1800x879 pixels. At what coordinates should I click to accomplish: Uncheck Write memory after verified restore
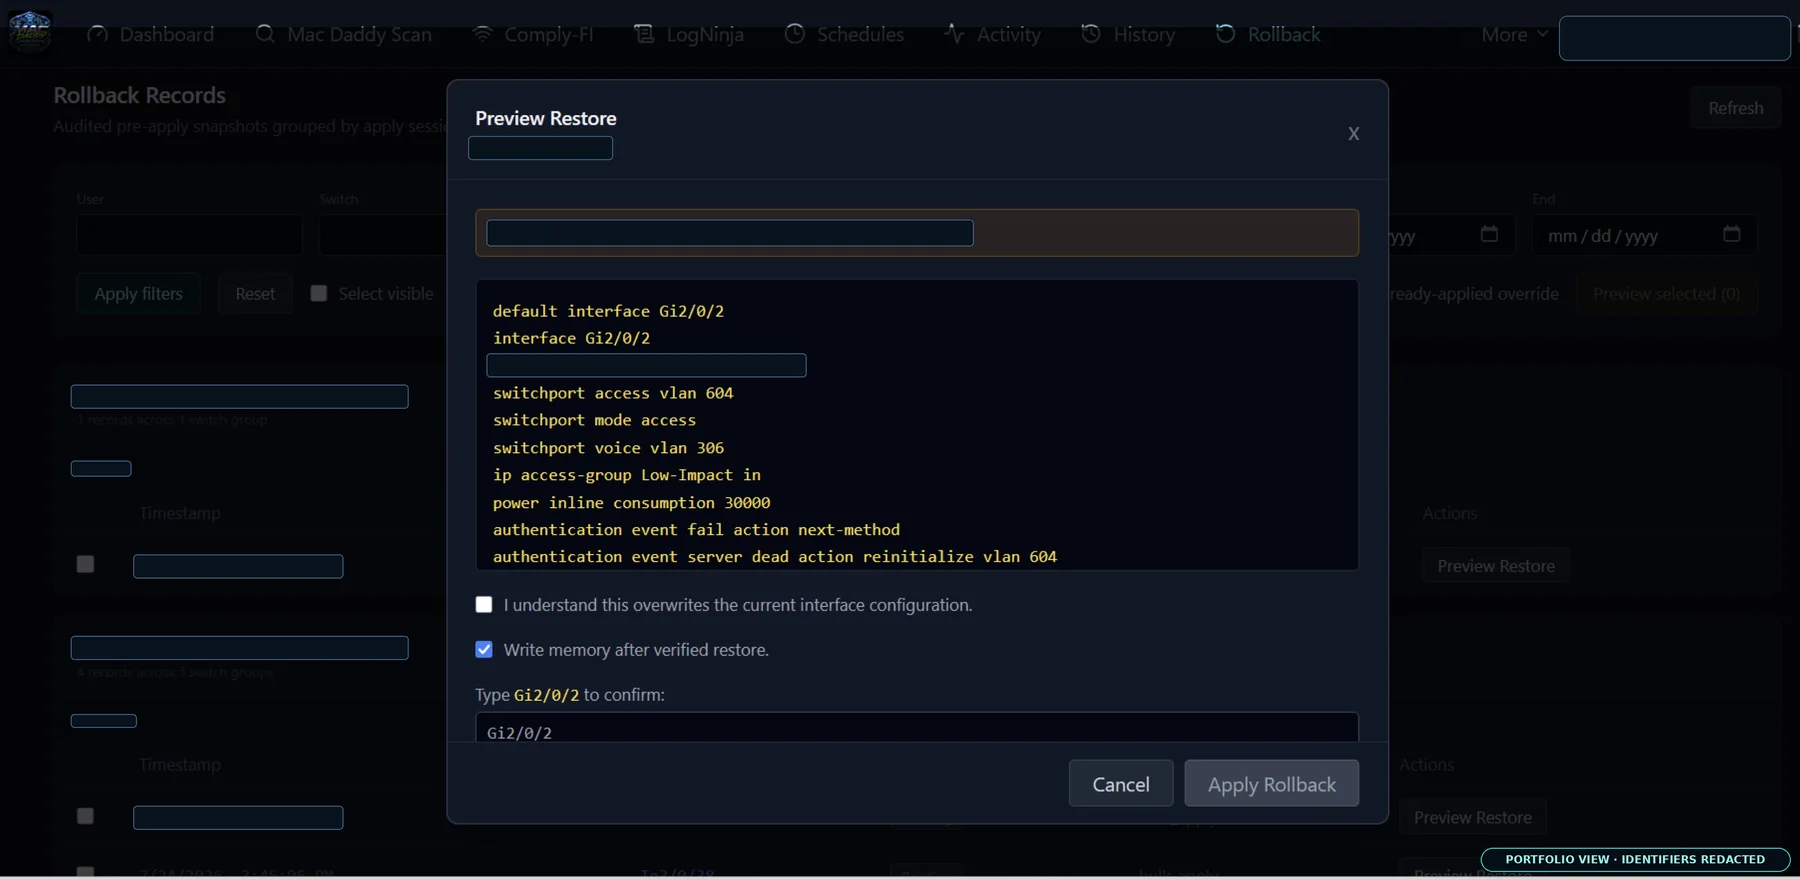(x=484, y=650)
